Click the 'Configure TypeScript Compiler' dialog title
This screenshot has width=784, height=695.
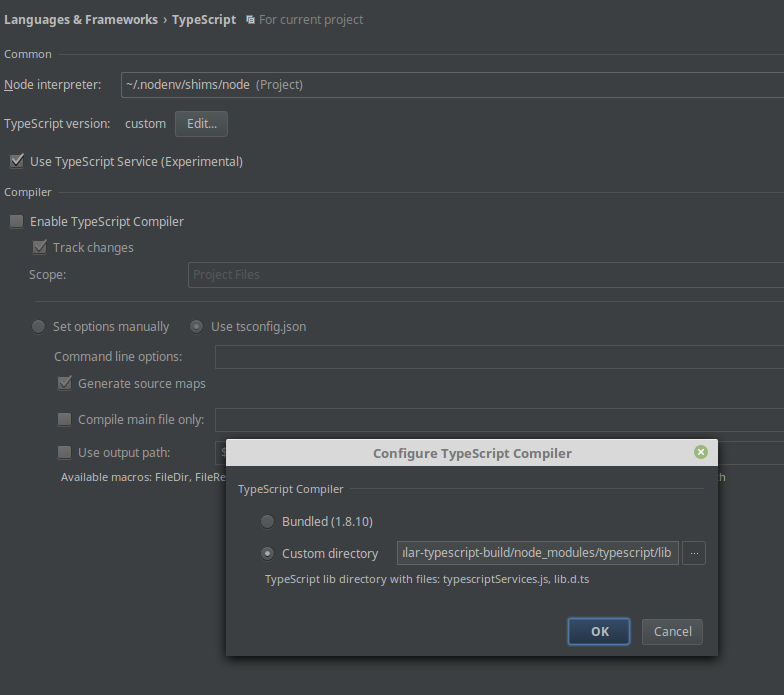click(x=472, y=453)
